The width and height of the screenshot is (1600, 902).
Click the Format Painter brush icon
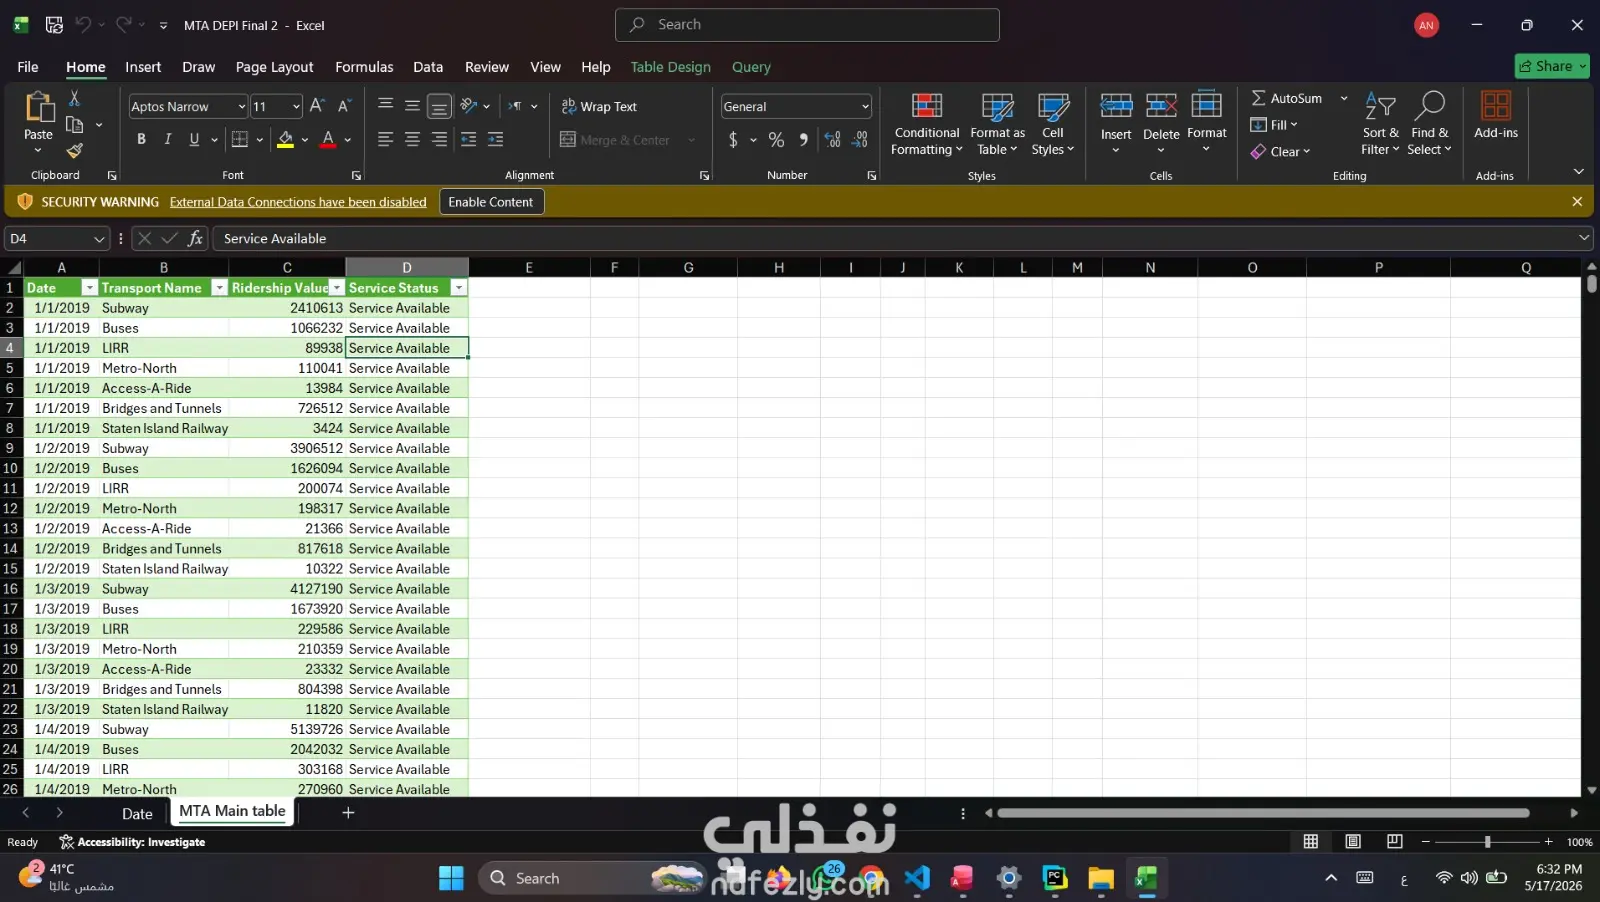click(x=74, y=151)
